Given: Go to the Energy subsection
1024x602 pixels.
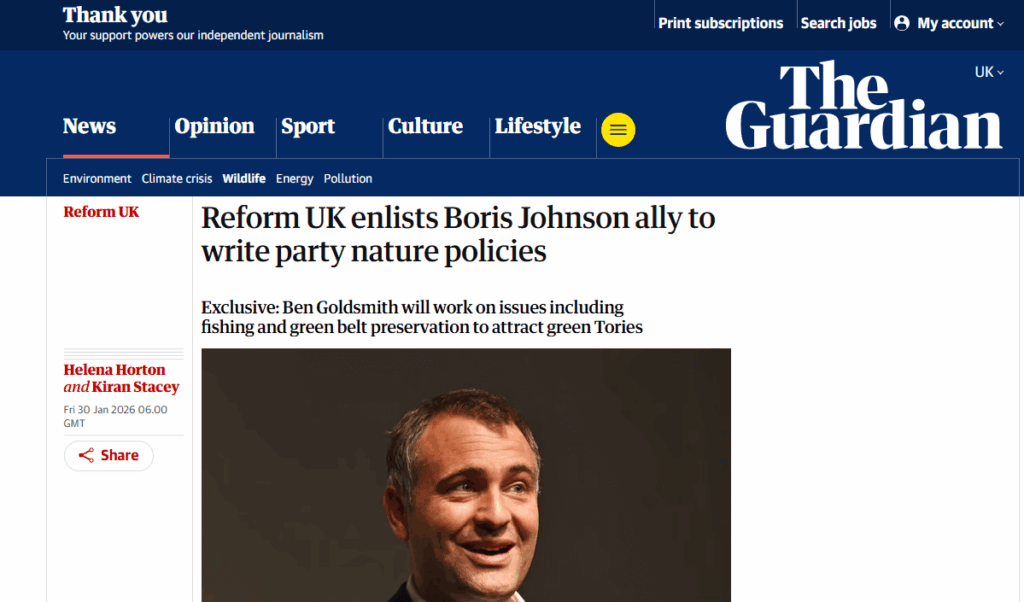Looking at the screenshot, I should click(x=295, y=179).
